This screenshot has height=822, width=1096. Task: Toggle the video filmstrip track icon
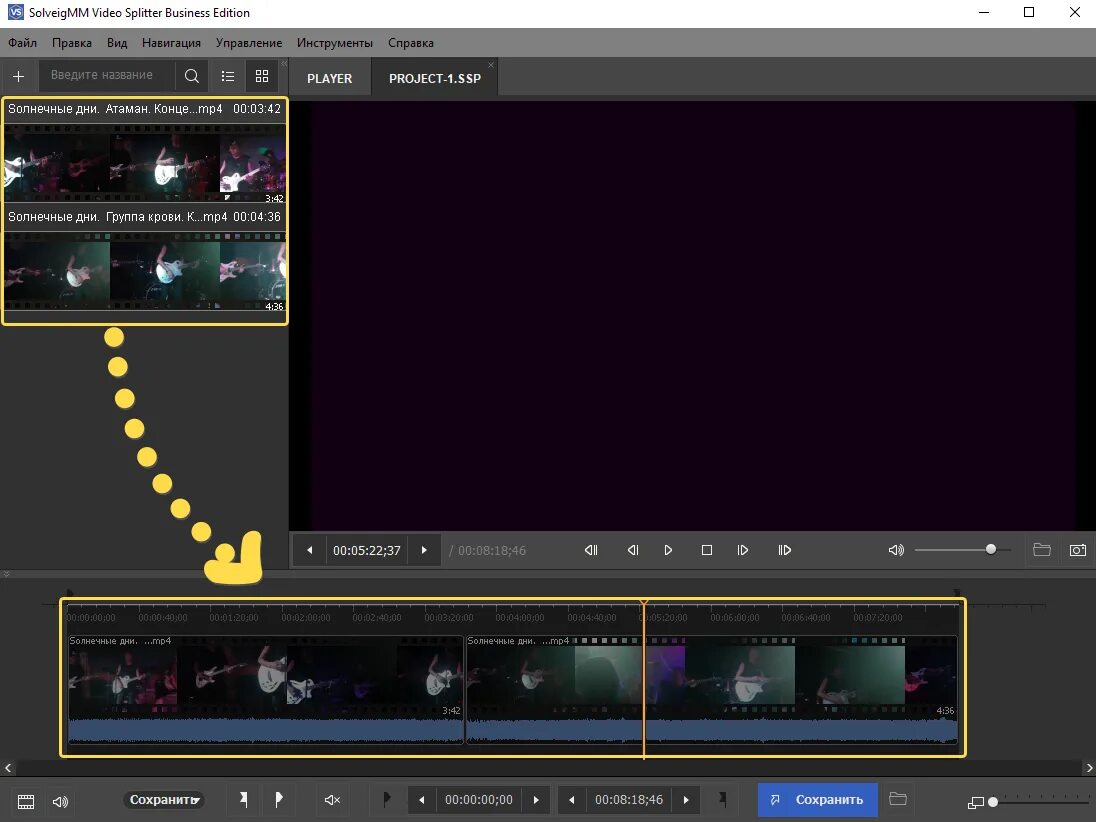(26, 802)
